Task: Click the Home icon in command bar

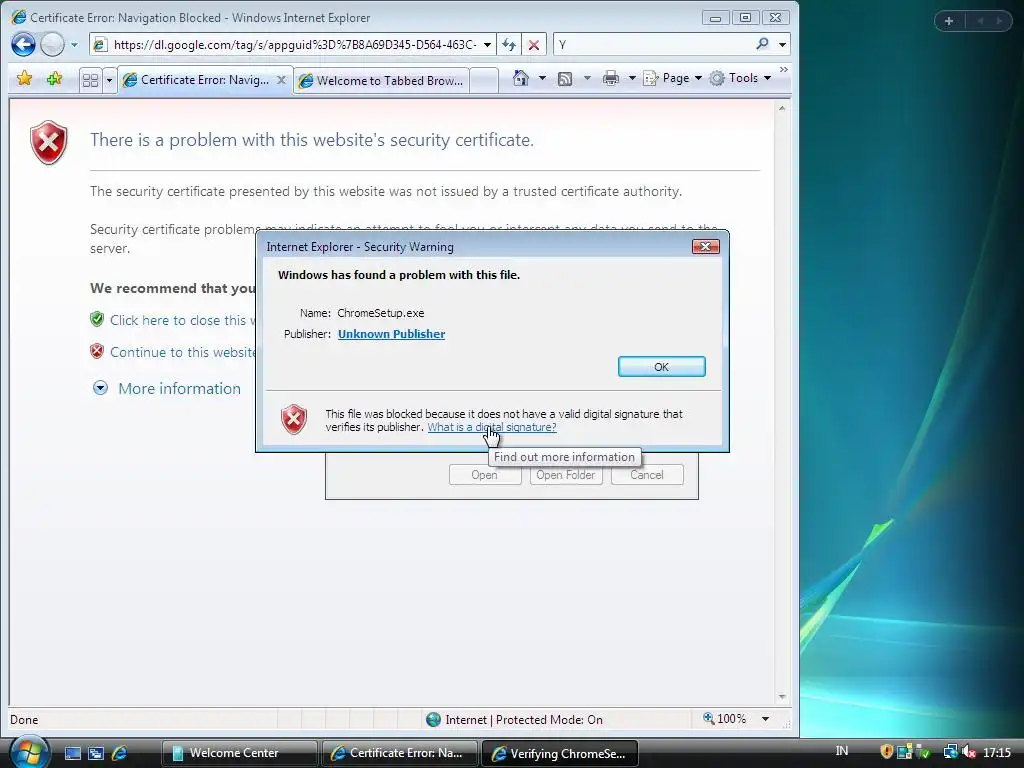Action: pyautogui.click(x=520, y=78)
